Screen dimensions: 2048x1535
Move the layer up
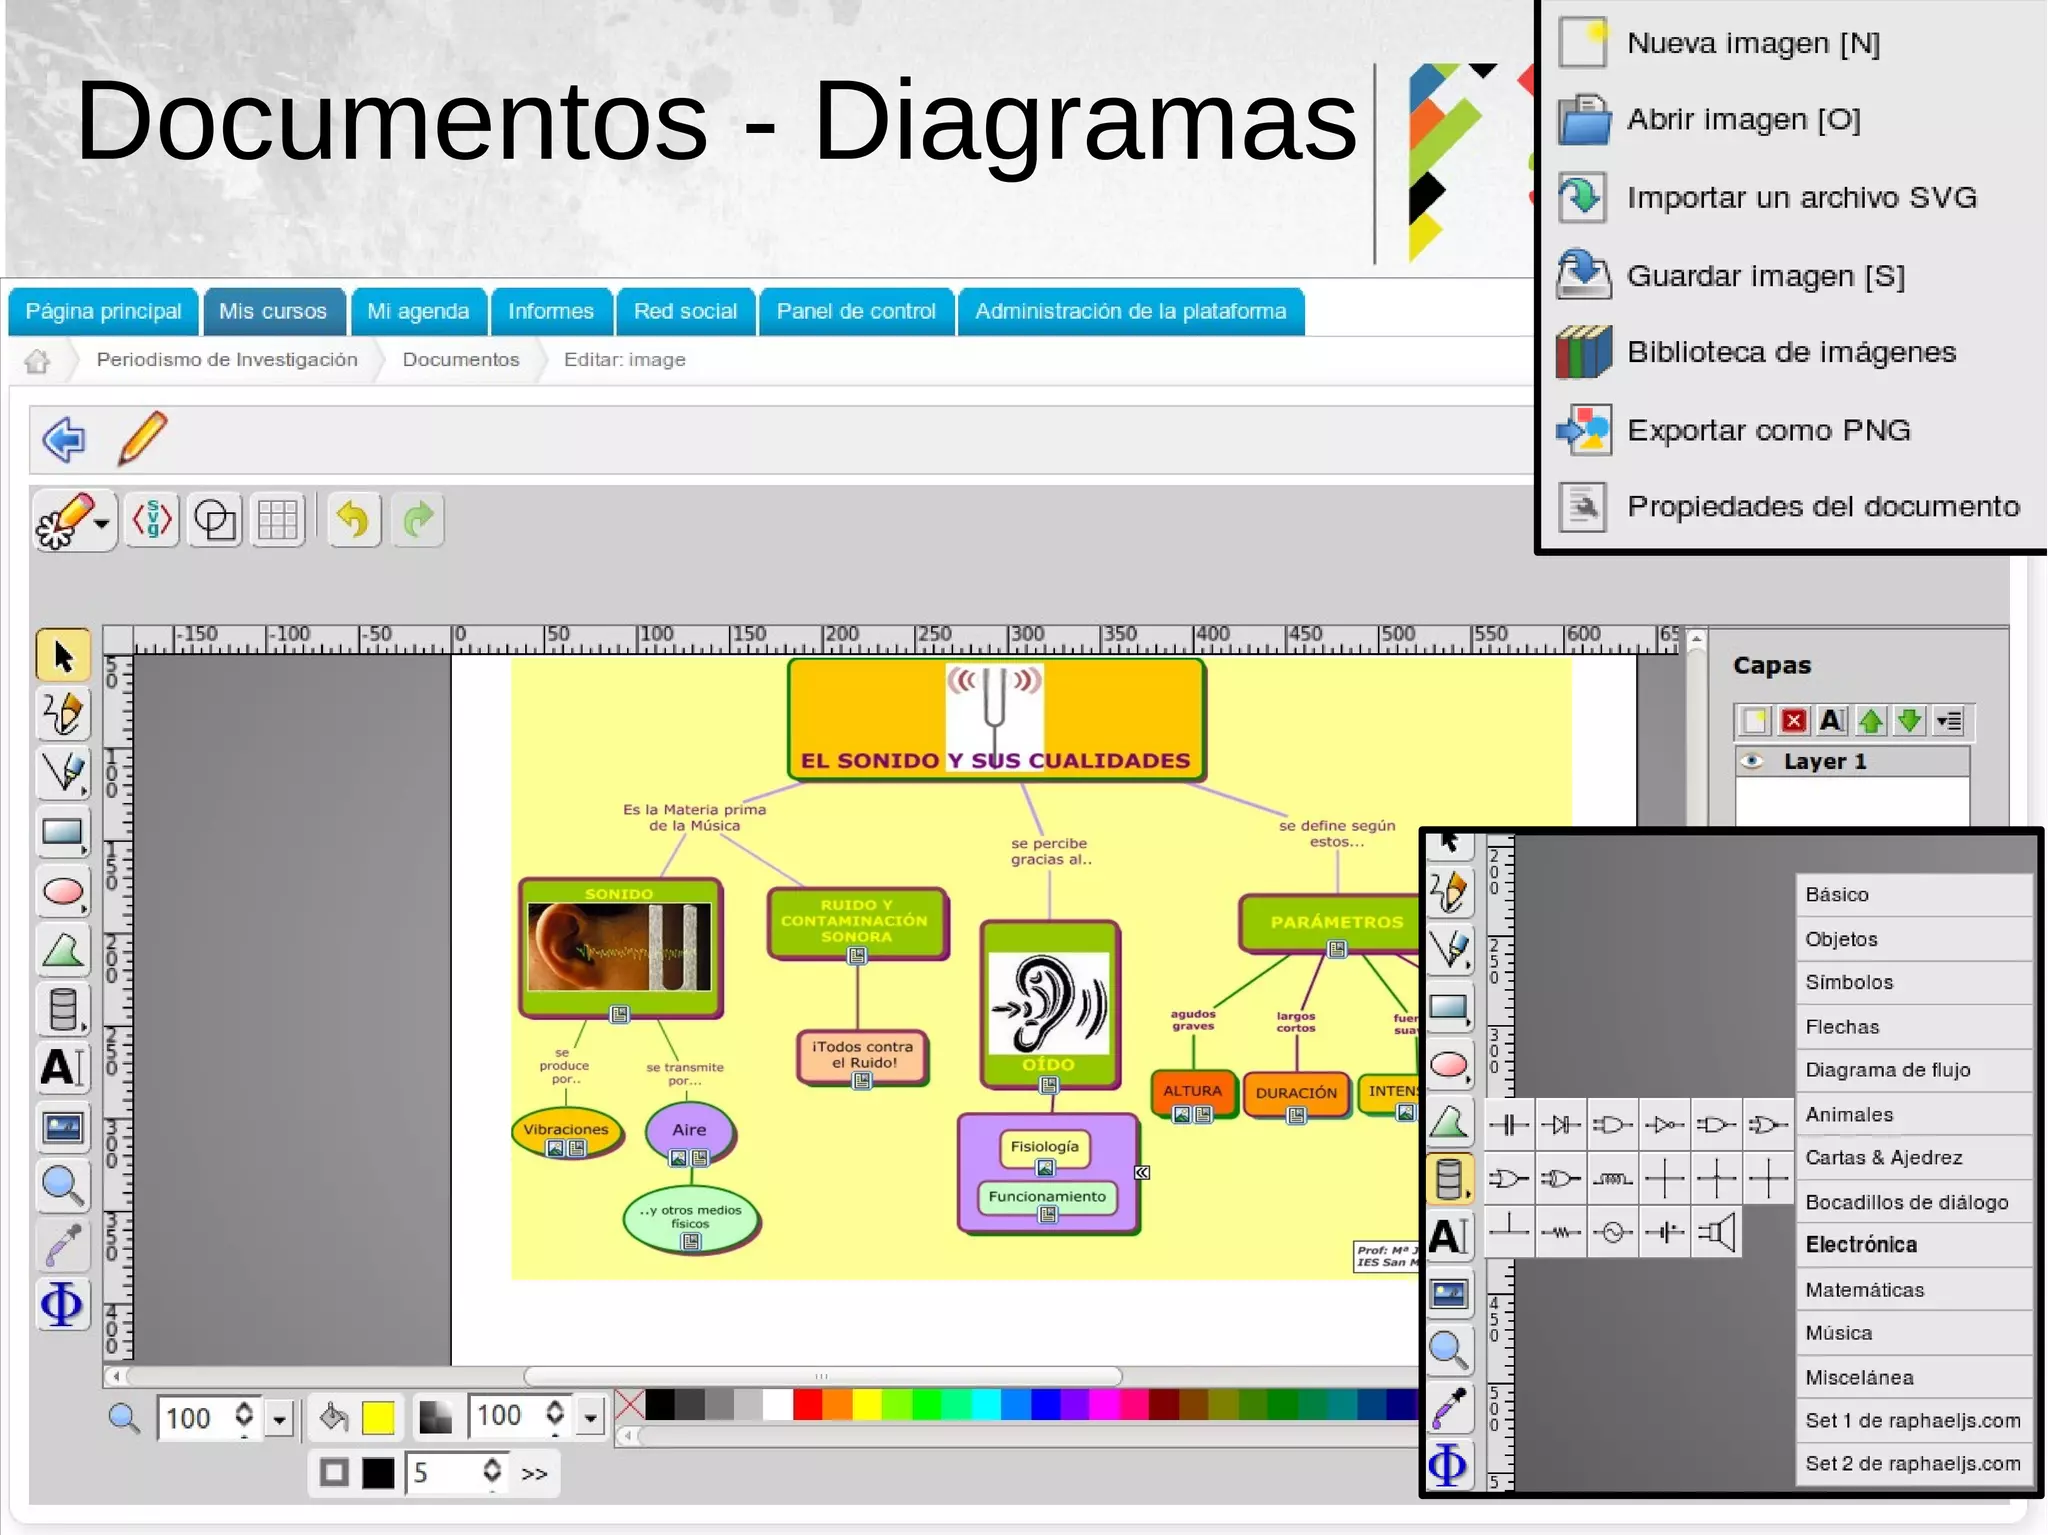pos(1871,720)
